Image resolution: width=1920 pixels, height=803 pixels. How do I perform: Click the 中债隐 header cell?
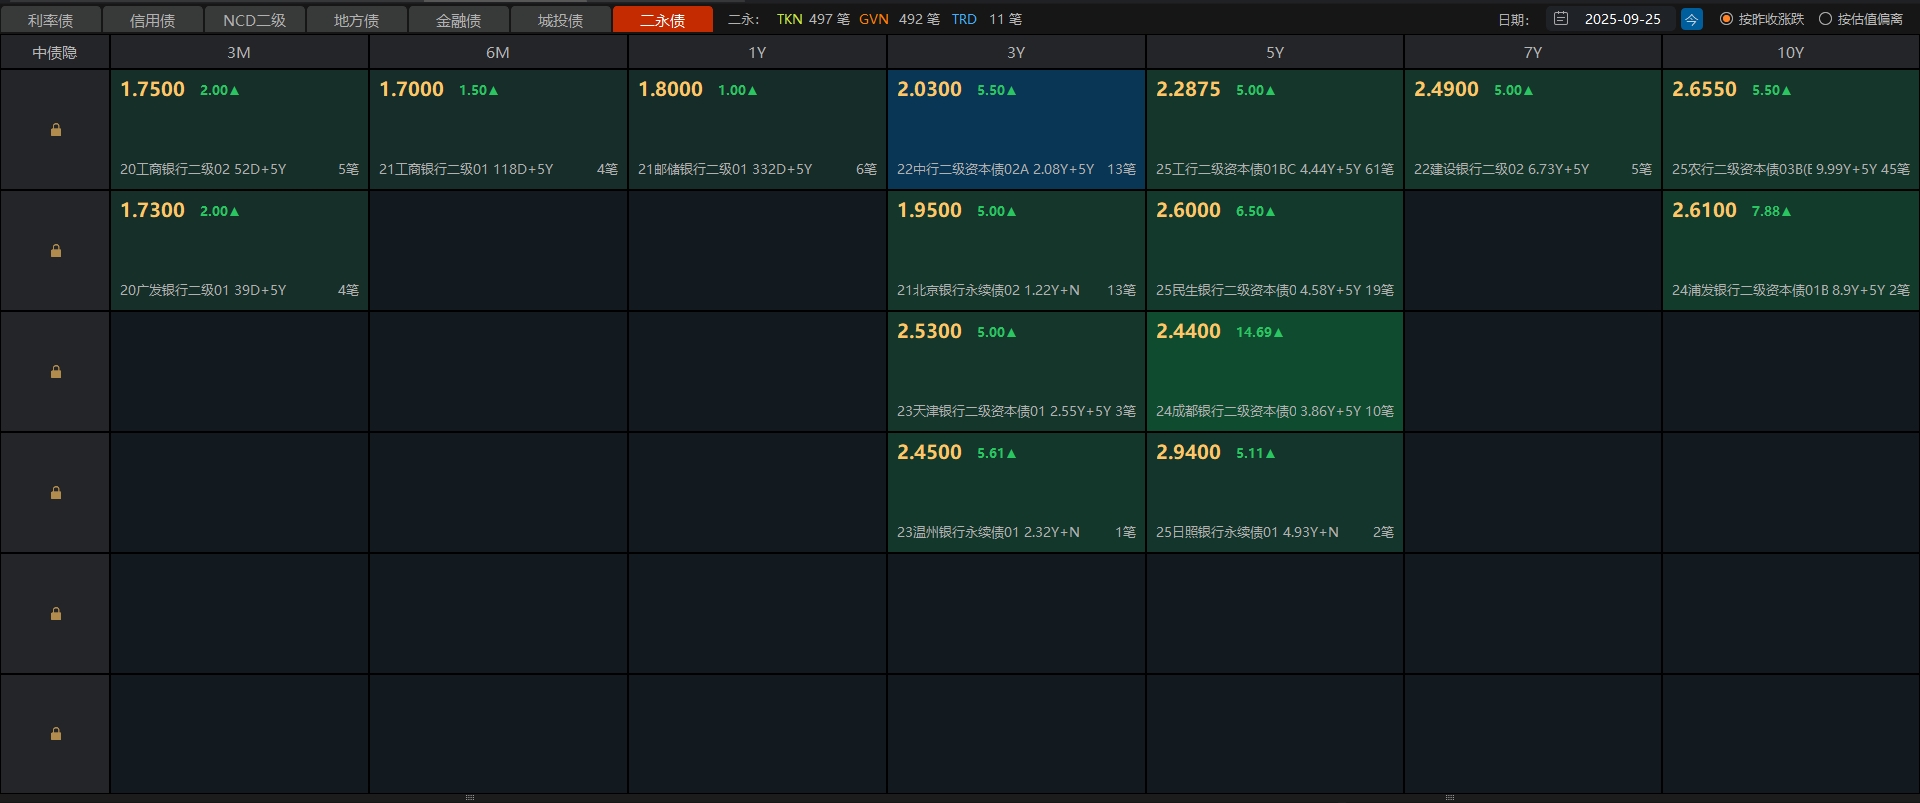click(x=55, y=53)
